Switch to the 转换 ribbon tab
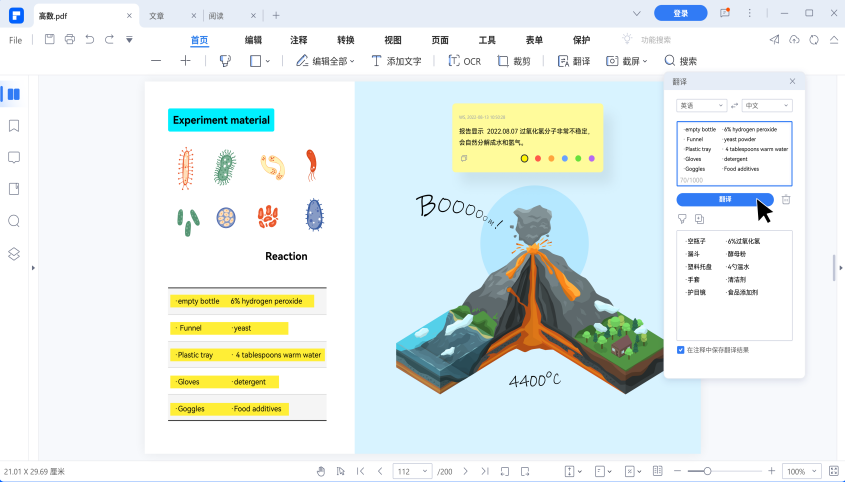845x482 pixels. tap(346, 40)
